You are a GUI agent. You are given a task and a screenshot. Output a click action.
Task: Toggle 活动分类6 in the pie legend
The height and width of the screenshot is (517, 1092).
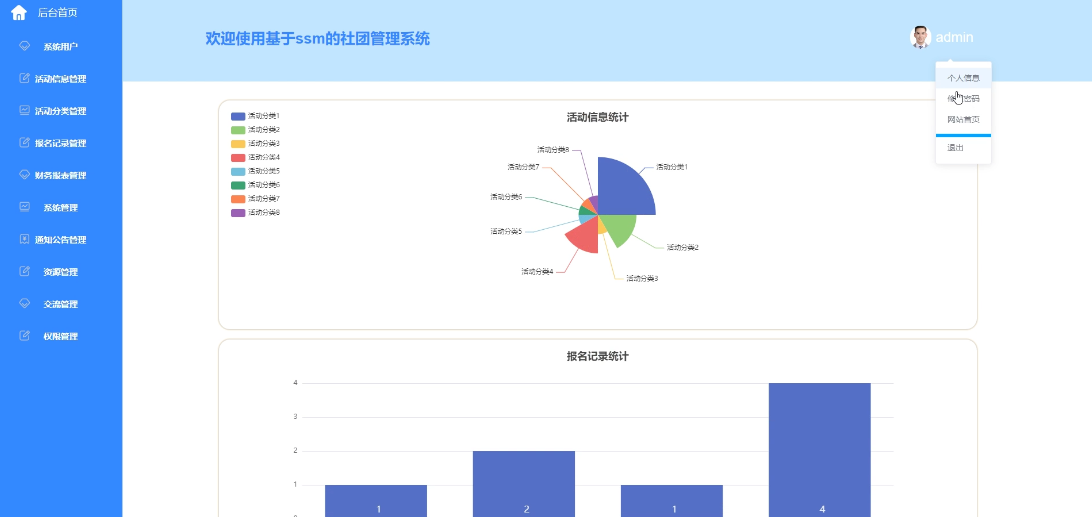(x=256, y=185)
